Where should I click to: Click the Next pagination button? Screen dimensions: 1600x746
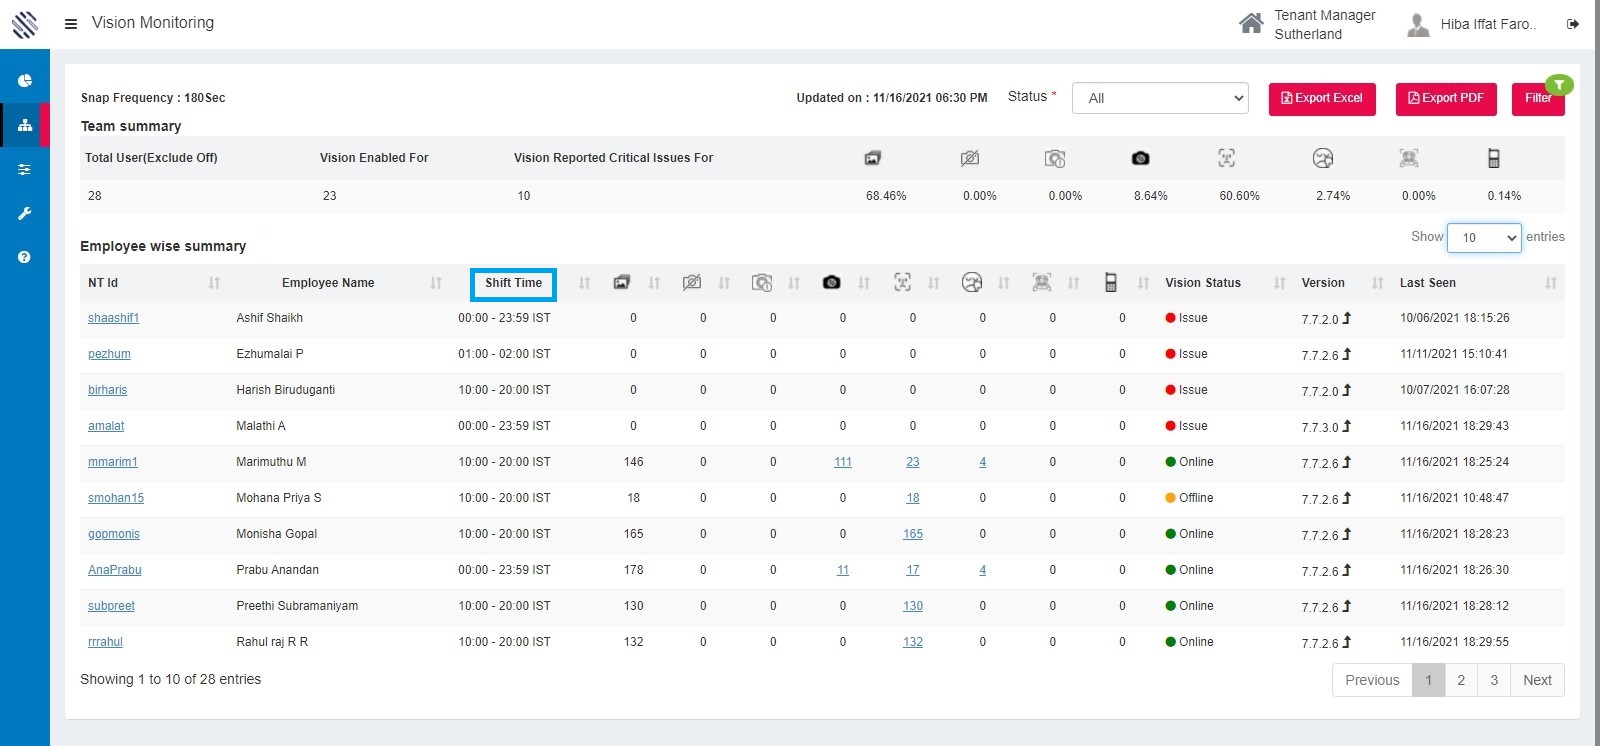1537,680
